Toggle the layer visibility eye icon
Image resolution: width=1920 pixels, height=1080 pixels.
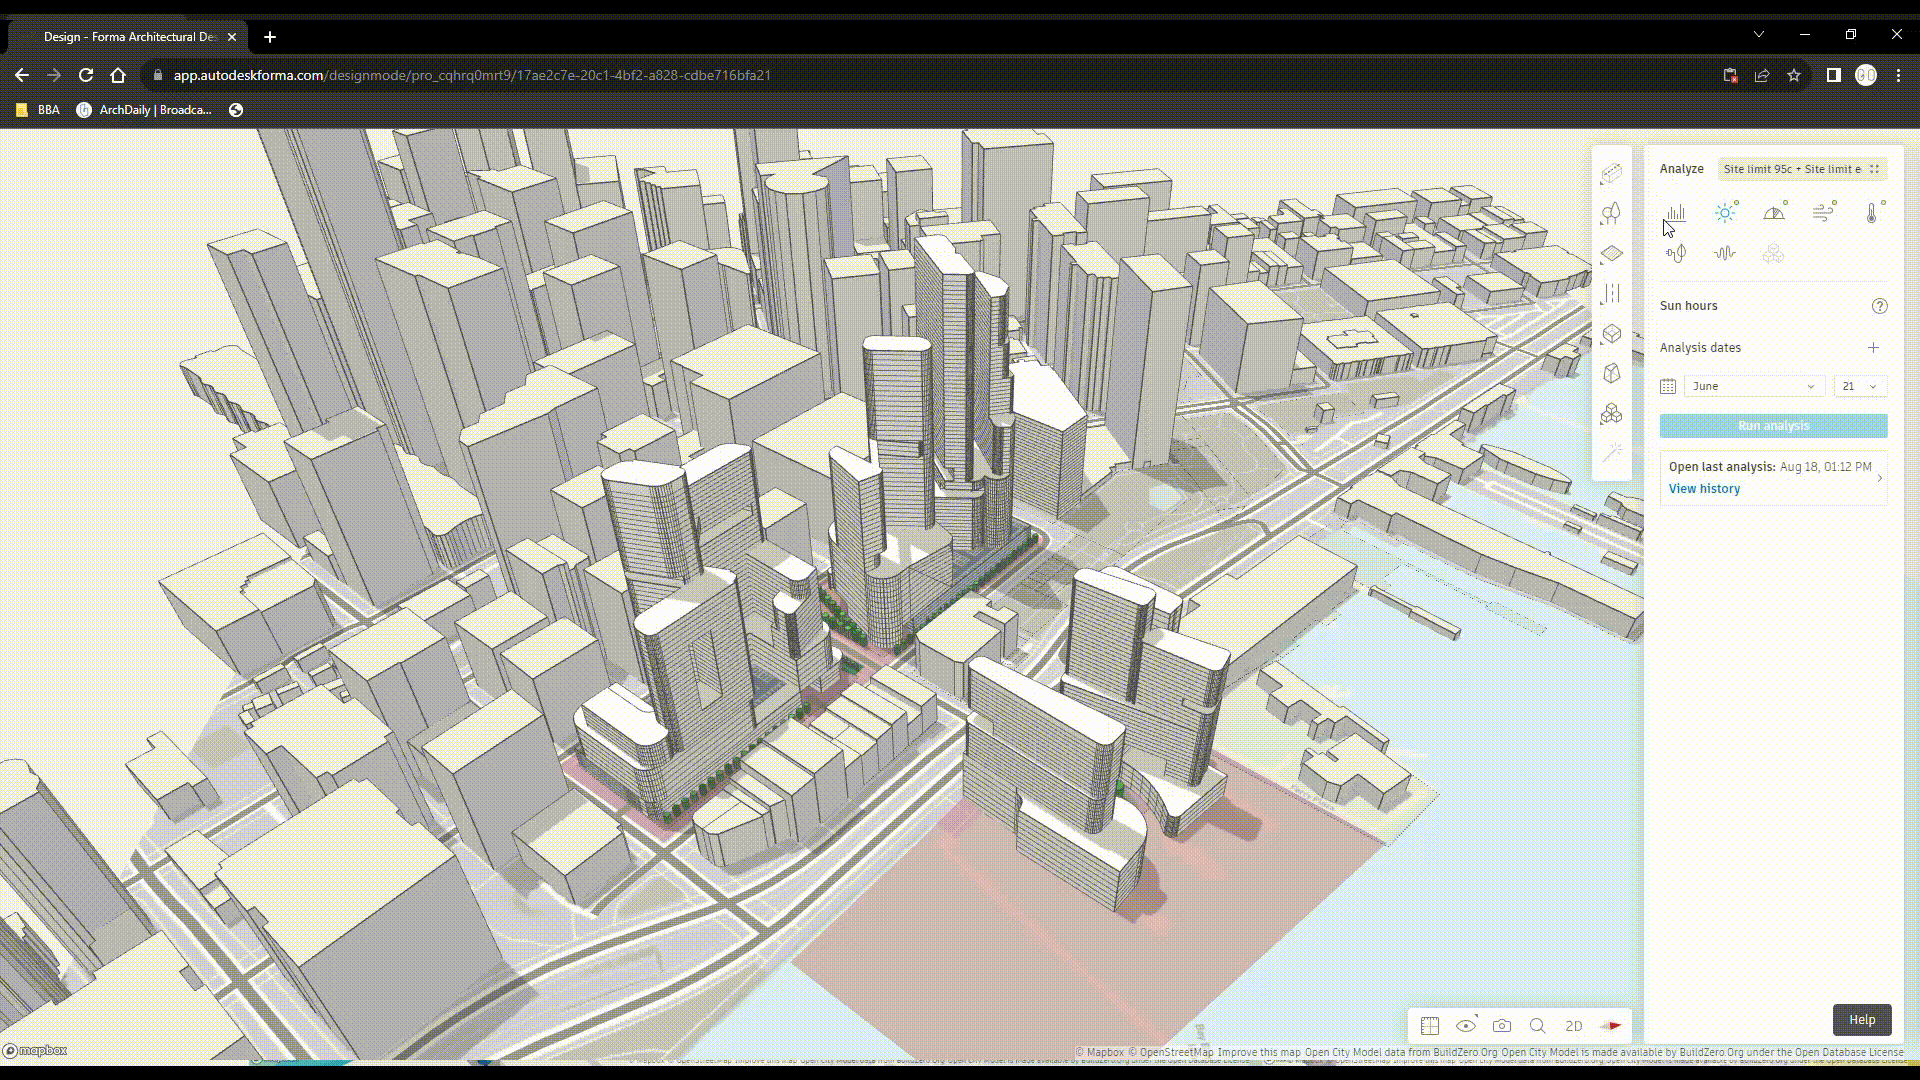coord(1466,1026)
